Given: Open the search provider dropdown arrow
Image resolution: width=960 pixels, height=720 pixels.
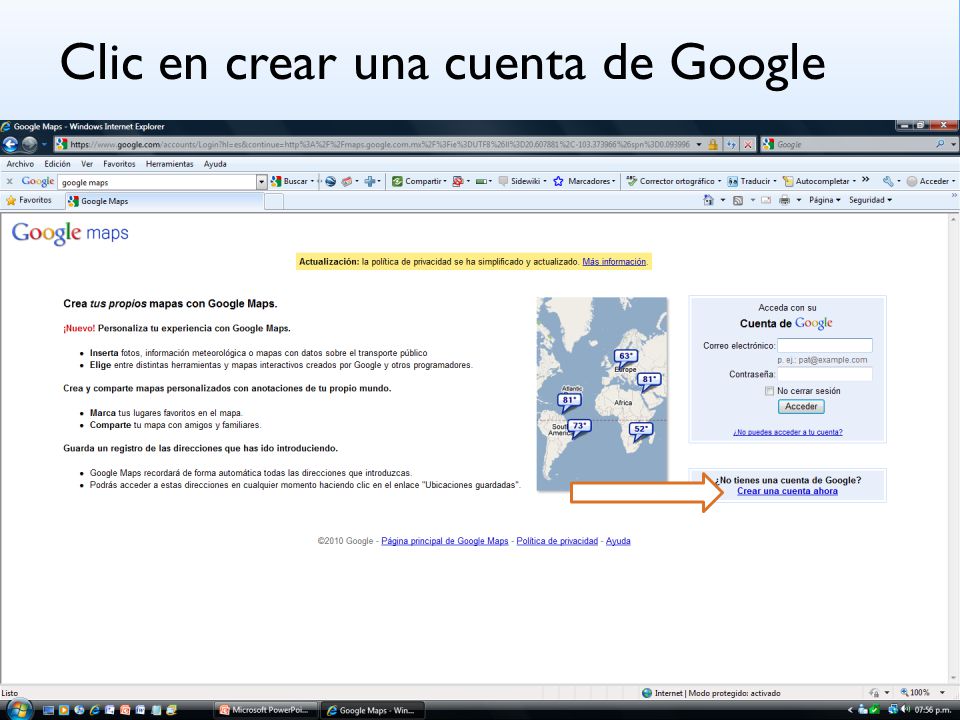Looking at the screenshot, I should [953, 144].
